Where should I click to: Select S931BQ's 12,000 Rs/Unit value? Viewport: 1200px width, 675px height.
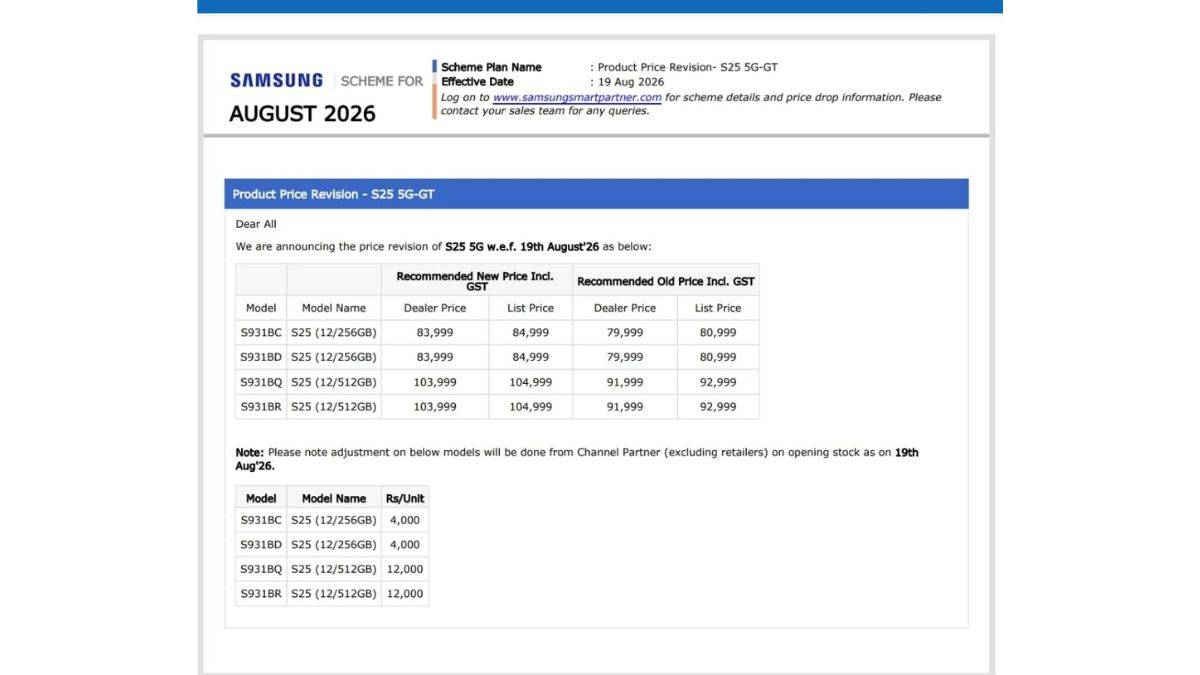coord(404,569)
